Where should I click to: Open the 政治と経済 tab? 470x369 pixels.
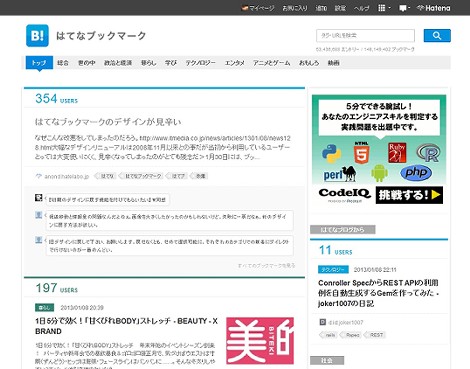coord(118,63)
